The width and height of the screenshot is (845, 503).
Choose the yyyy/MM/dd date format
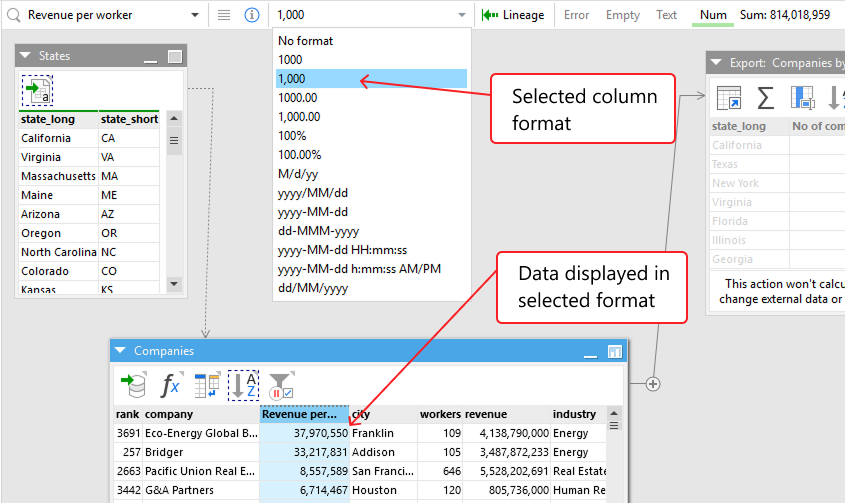click(371, 193)
